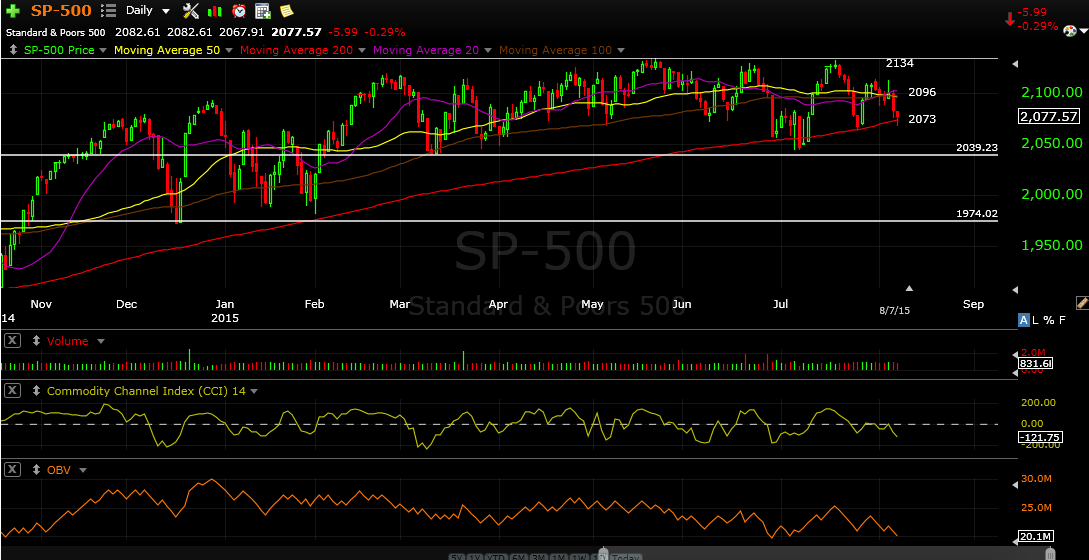Select the 6M time range button

[x=518, y=557]
